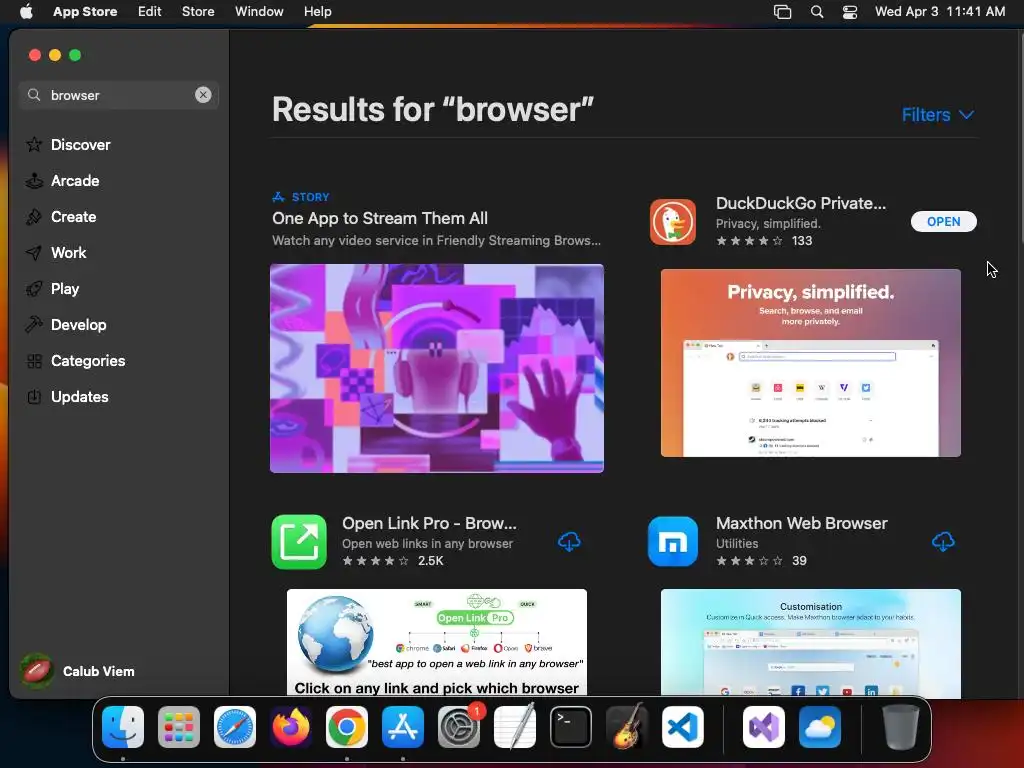The width and height of the screenshot is (1024, 768).
Task: Clear the browser search text
Action: coord(203,95)
